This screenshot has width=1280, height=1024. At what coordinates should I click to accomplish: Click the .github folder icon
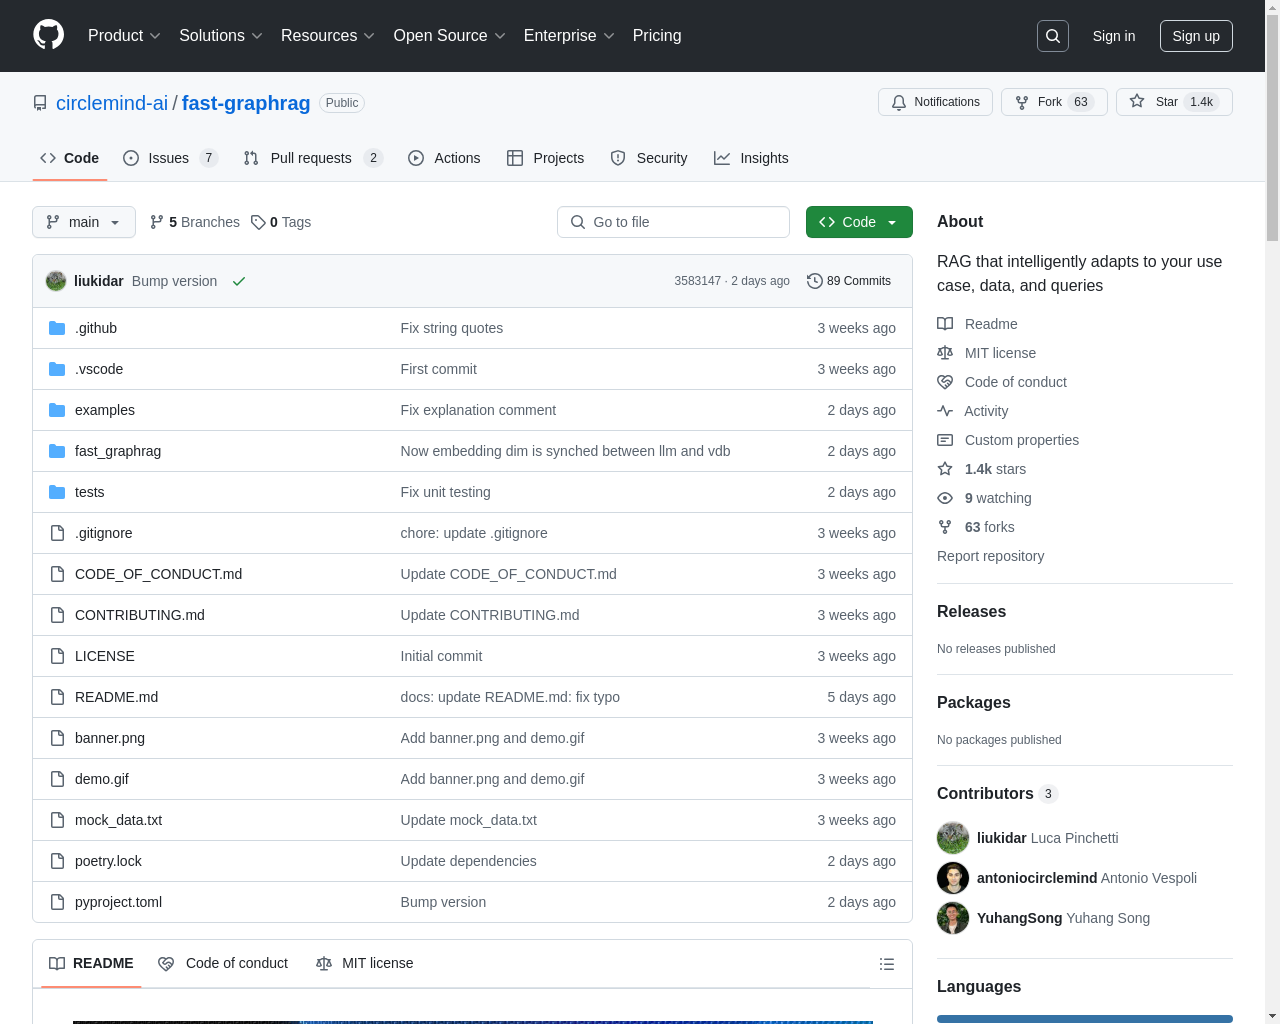(x=57, y=328)
